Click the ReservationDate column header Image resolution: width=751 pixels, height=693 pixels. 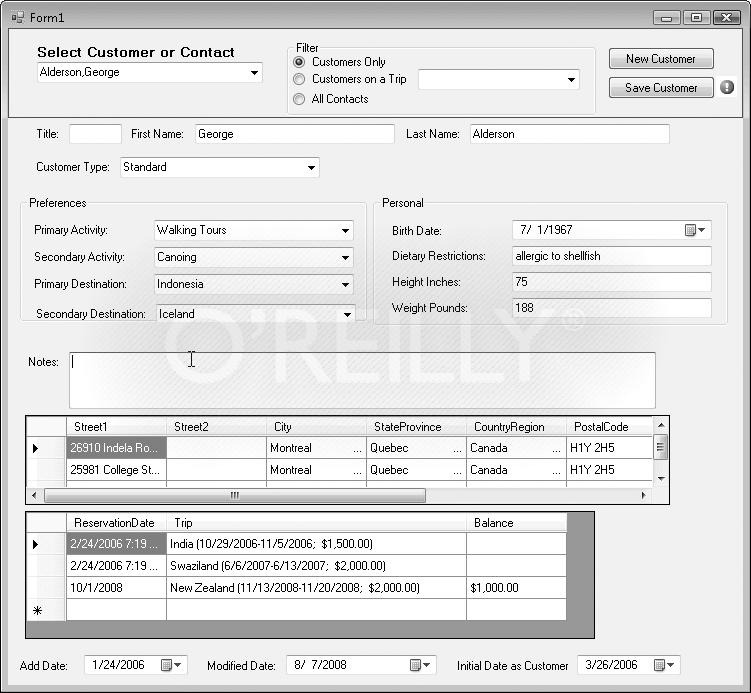116,523
